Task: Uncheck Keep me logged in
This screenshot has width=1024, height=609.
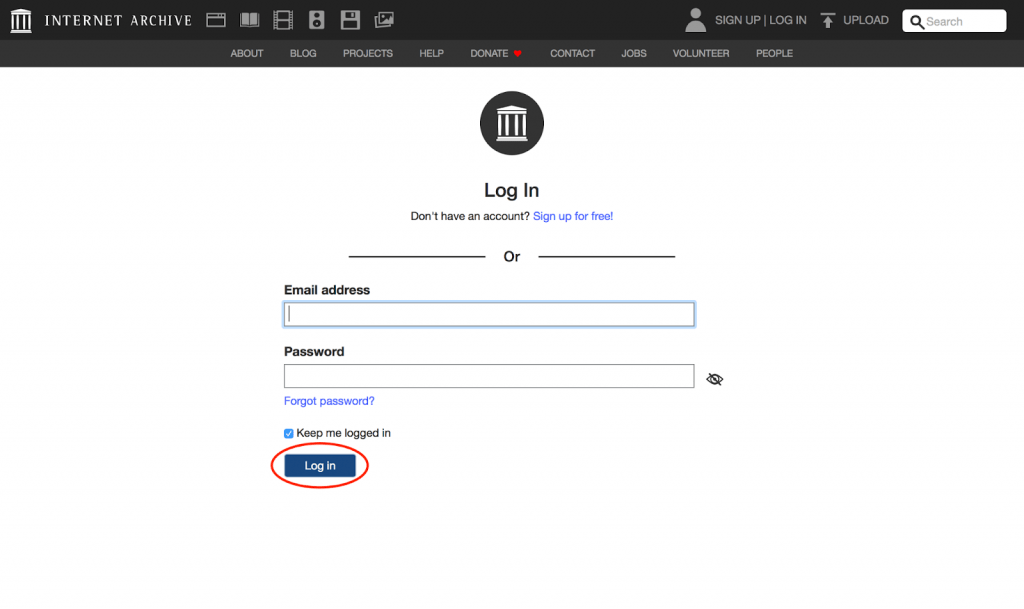Action: point(289,433)
